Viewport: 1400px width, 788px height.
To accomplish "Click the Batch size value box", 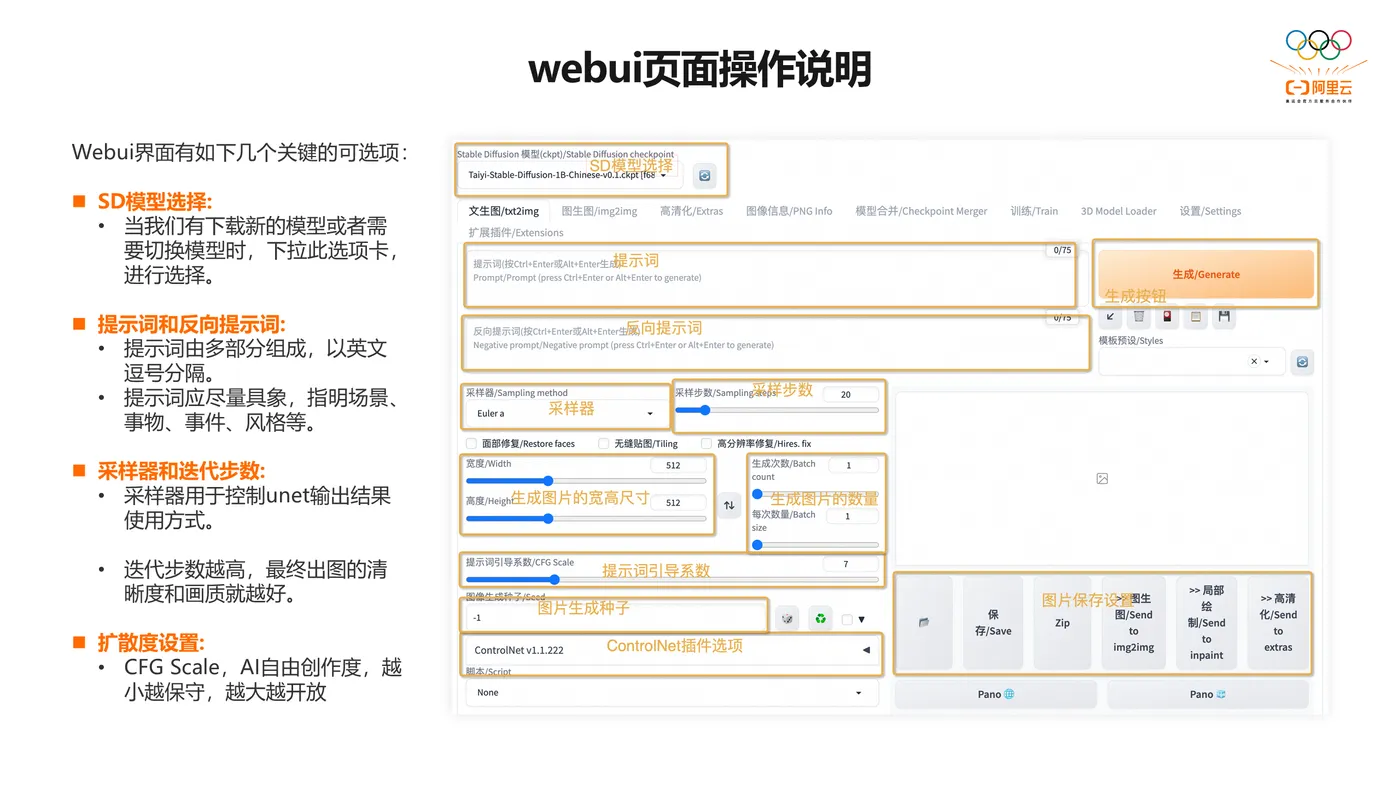I will coord(854,516).
